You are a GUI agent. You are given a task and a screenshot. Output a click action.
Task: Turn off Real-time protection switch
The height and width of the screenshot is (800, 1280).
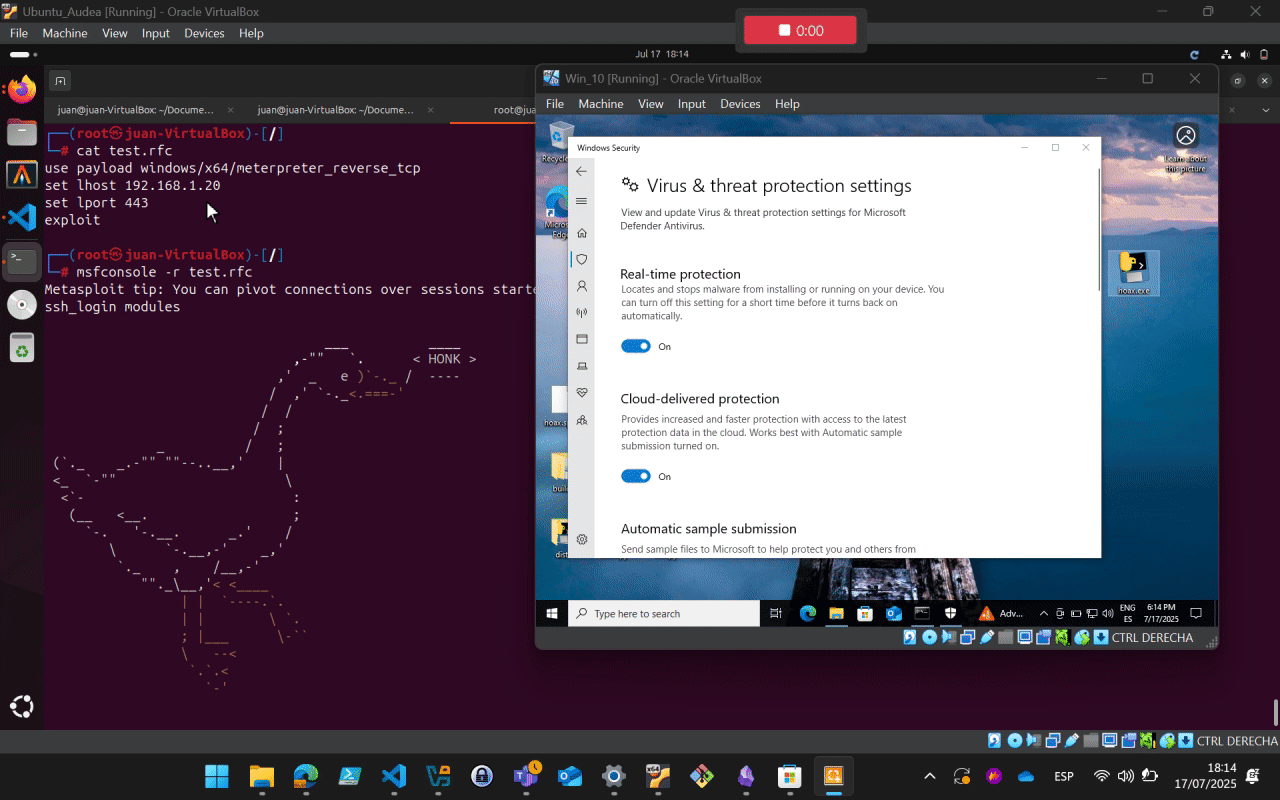pos(636,346)
